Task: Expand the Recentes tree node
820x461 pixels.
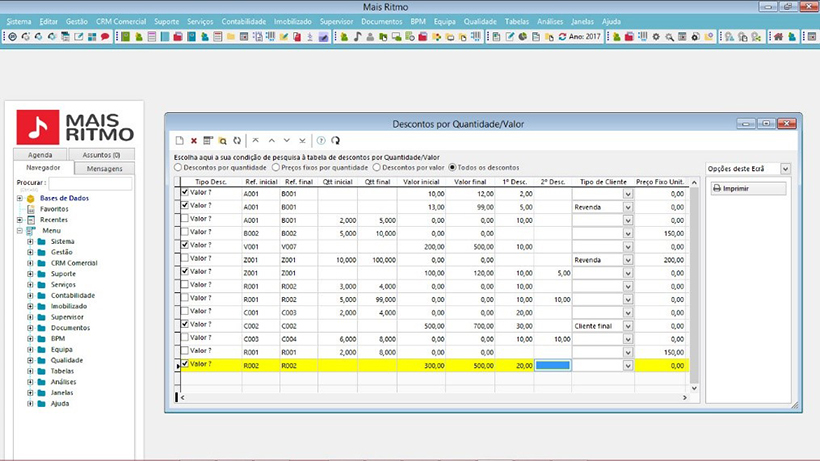Action: pyautogui.click(x=20, y=220)
